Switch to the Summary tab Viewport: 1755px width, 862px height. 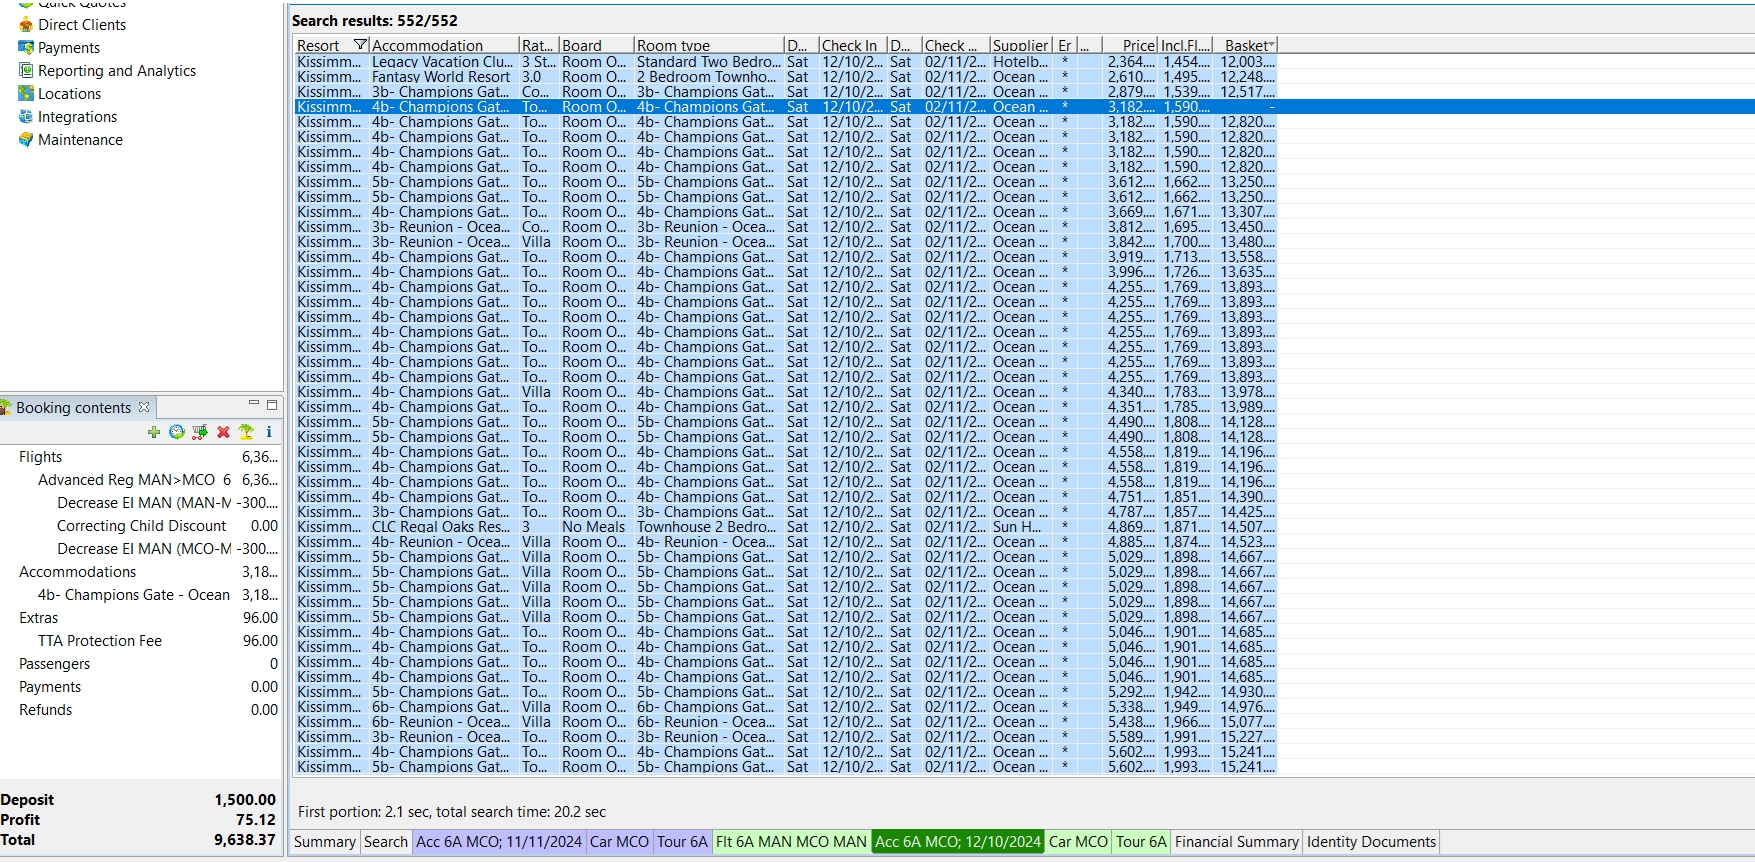pyautogui.click(x=324, y=842)
